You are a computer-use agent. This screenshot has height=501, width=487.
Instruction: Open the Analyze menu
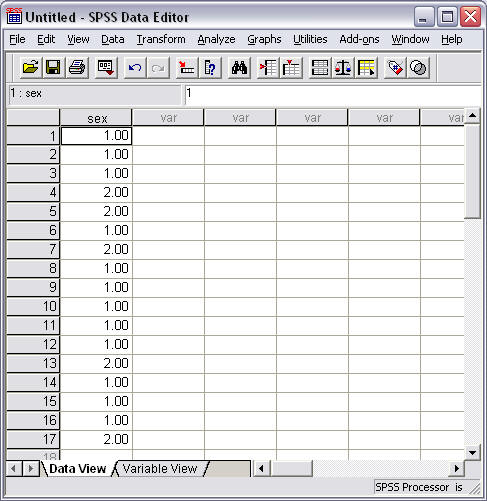pyautogui.click(x=216, y=39)
